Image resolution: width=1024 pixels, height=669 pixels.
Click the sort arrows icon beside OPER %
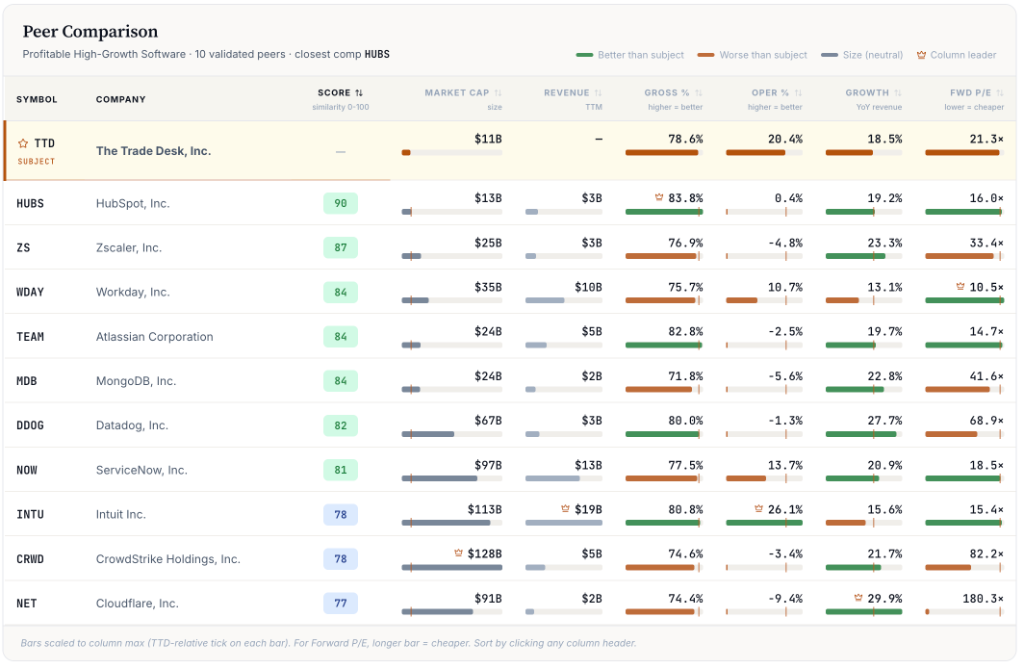(798, 93)
